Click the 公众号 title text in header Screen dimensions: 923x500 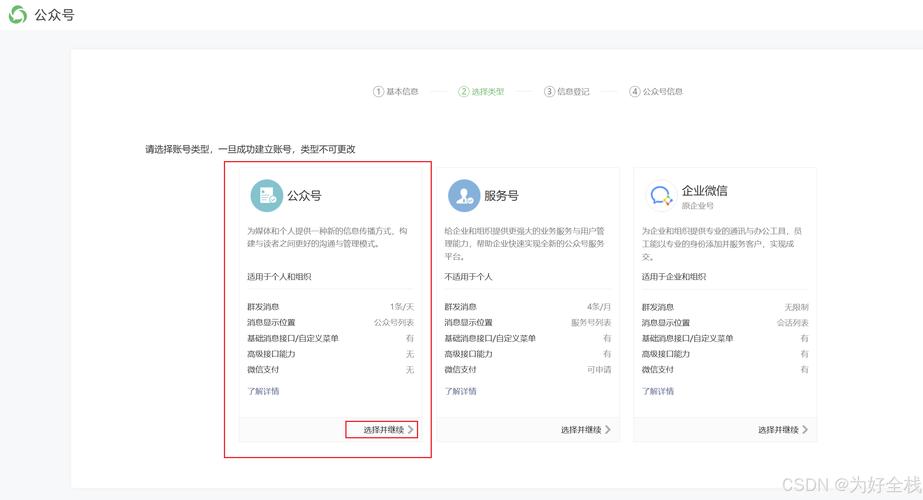point(54,15)
